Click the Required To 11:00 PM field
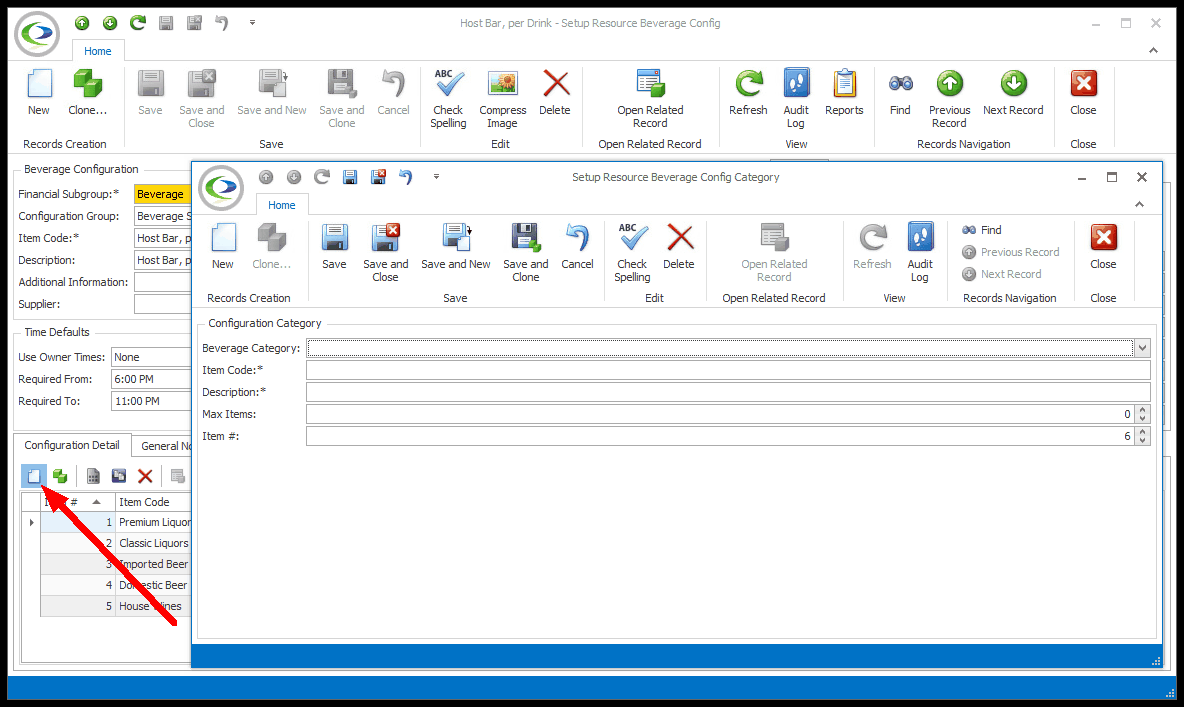Screen dimensions: 1184x707 (151, 401)
